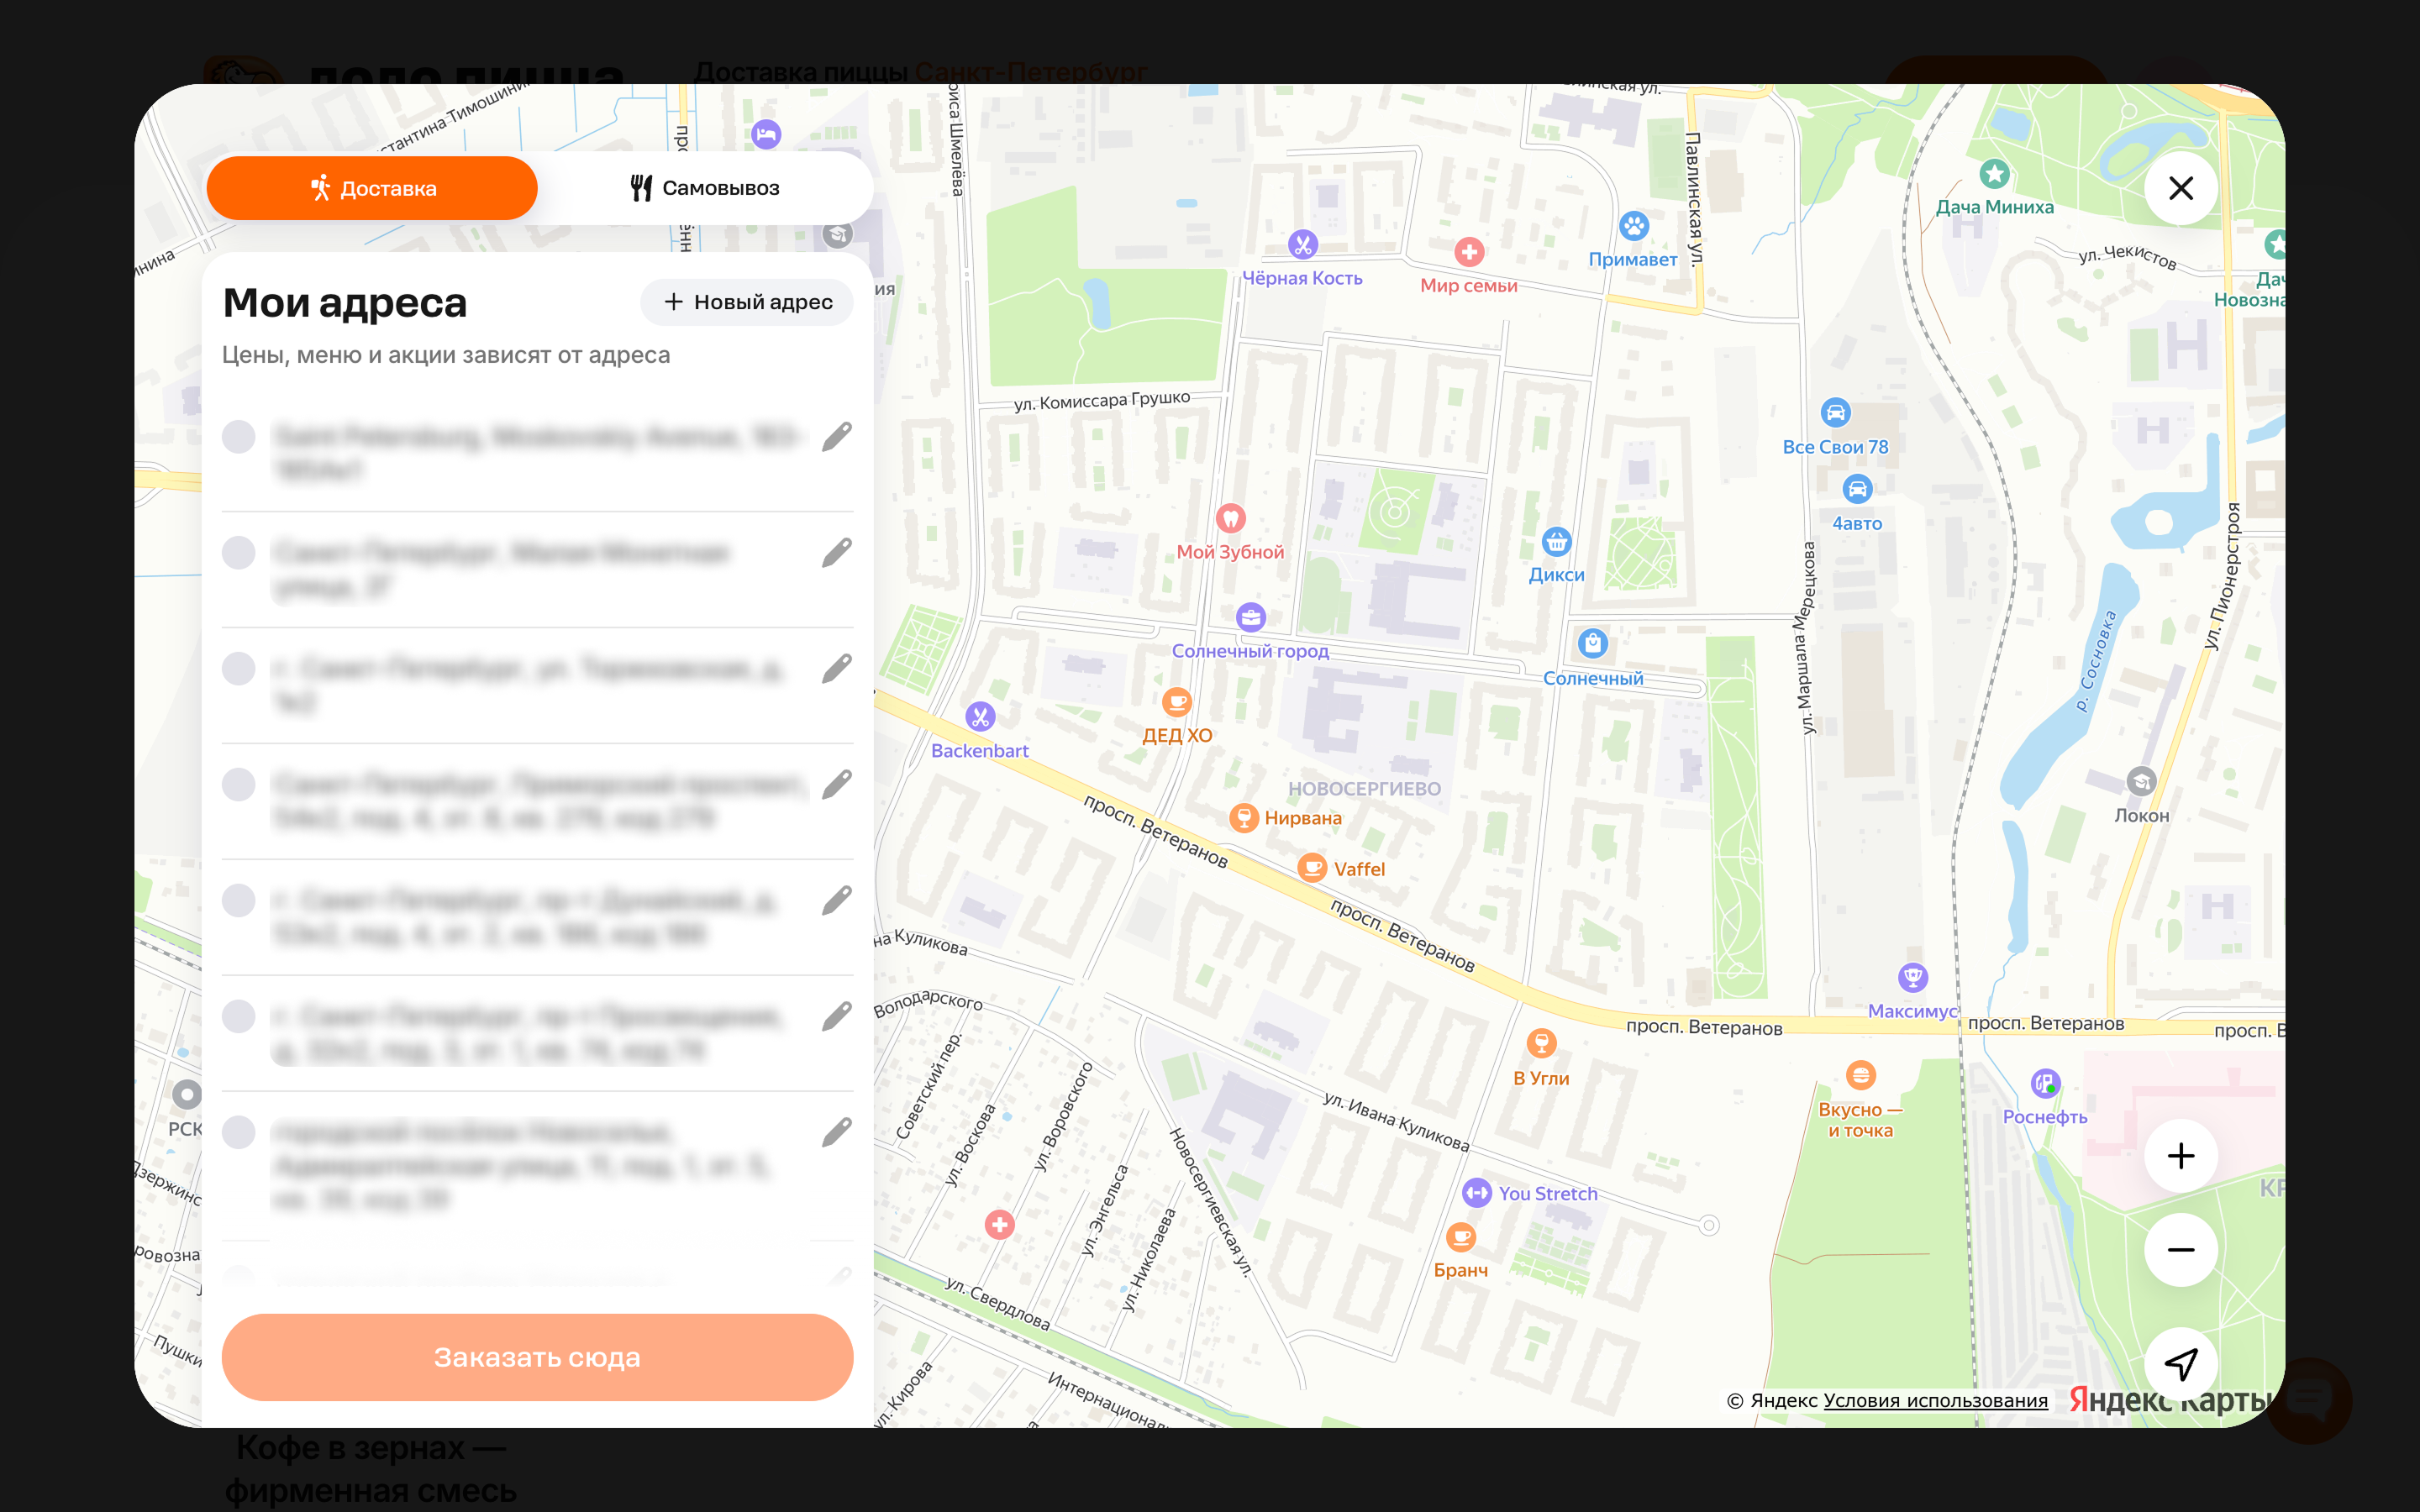This screenshot has height=1512, width=2420.
Task: Open the Примавет vet clinic marker
Action: point(1634,225)
